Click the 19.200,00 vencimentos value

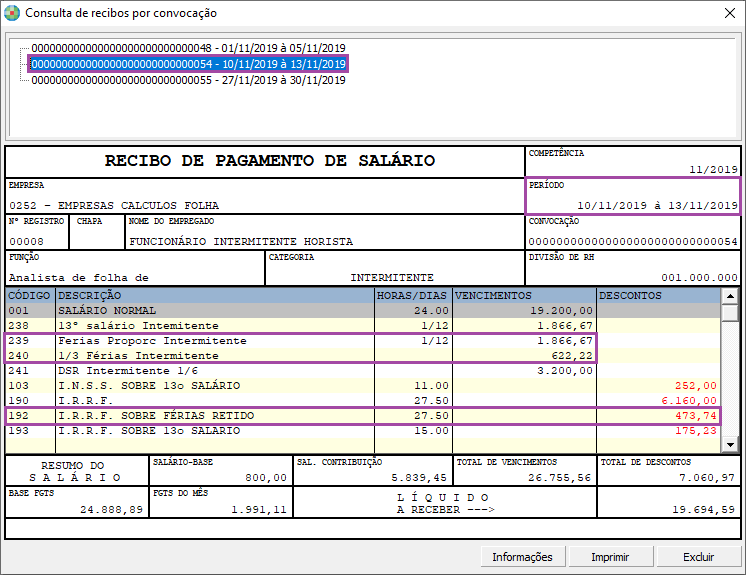[561, 311]
